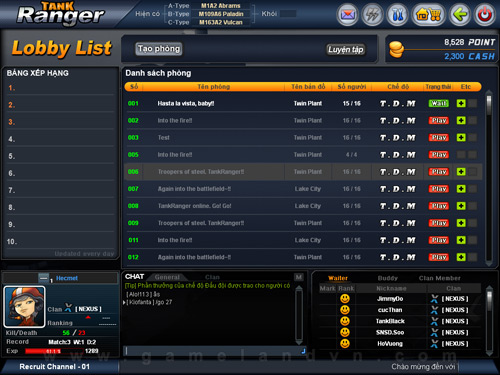The height and width of the screenshot is (375, 500).
Task: Click the Luyện tập button
Action: click(x=346, y=50)
